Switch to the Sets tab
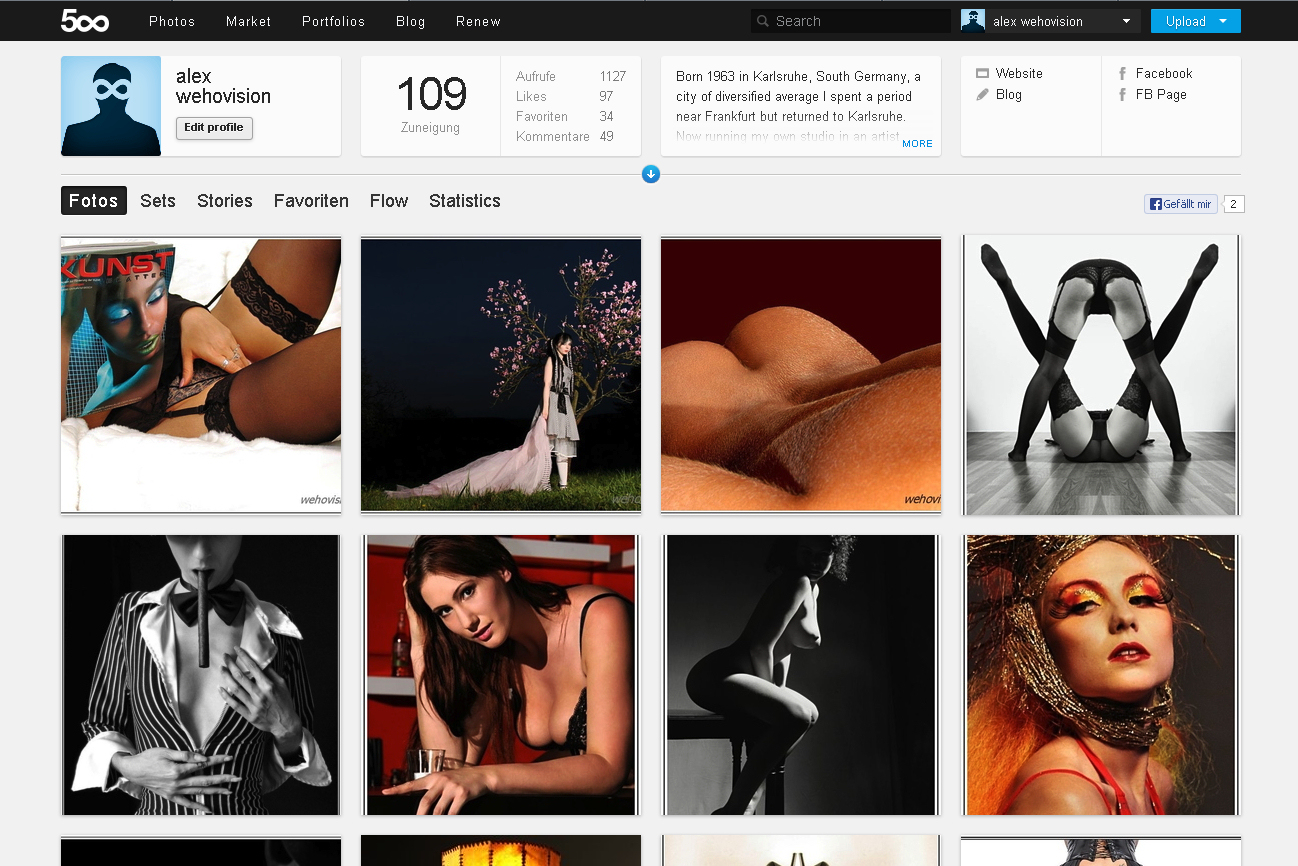 [x=158, y=201]
